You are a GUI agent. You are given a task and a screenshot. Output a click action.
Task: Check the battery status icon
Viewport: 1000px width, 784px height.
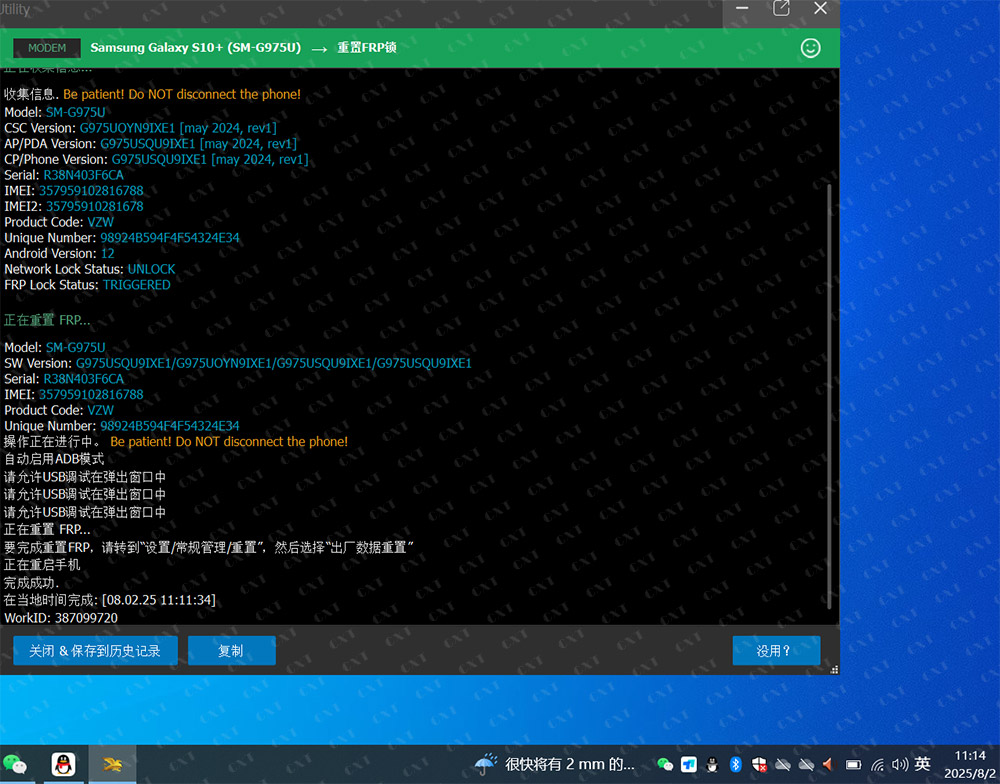coord(853,764)
